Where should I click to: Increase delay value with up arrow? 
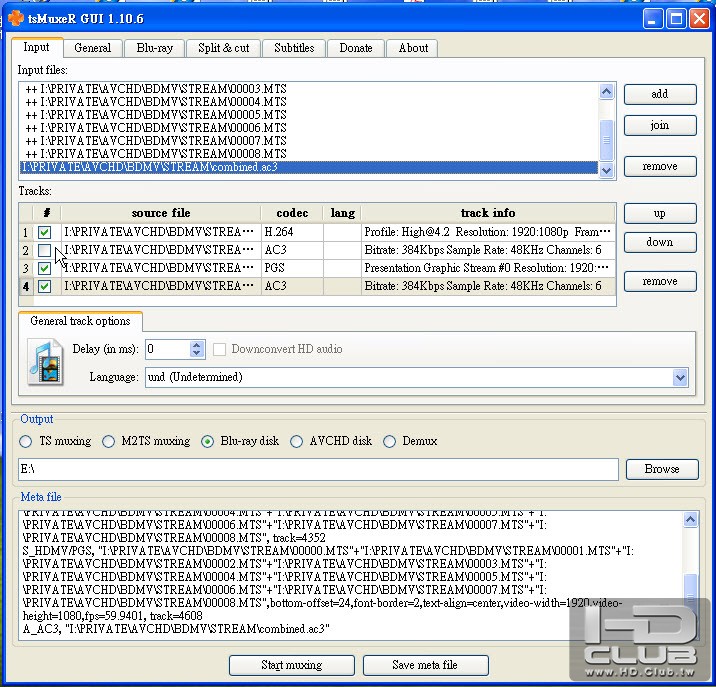tap(197, 345)
